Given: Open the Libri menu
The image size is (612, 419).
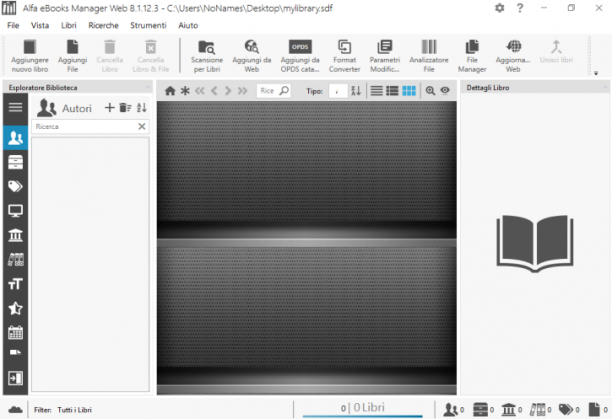Looking at the screenshot, I should pyautogui.click(x=68, y=25).
